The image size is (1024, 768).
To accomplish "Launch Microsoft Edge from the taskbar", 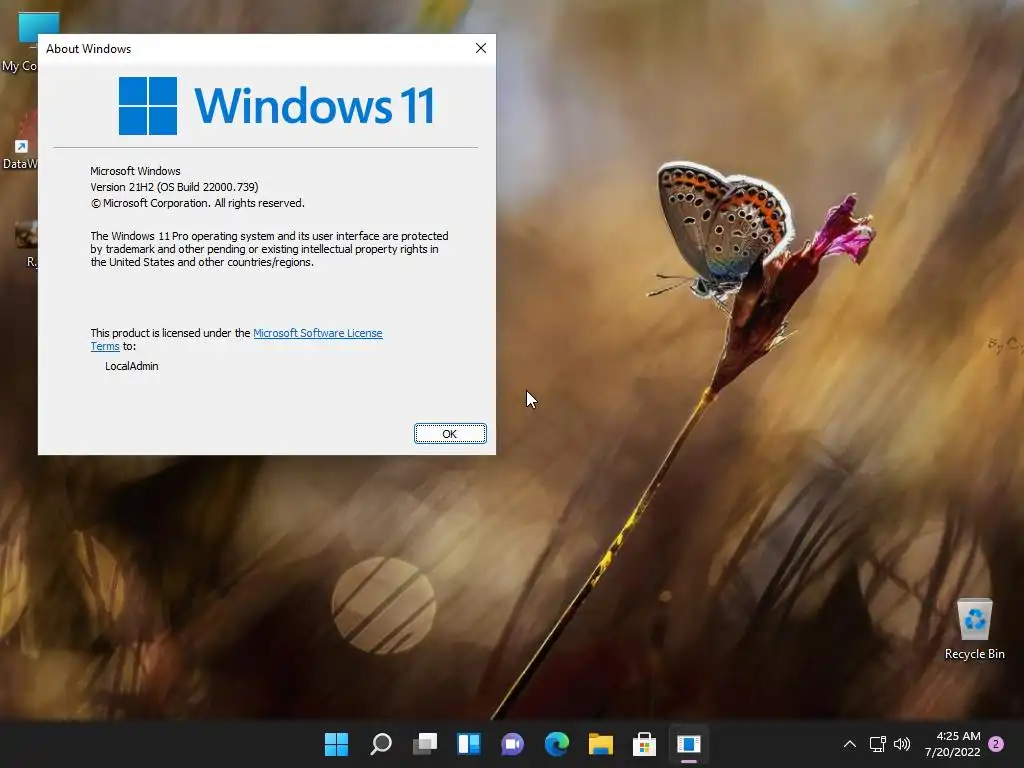I will (x=556, y=744).
